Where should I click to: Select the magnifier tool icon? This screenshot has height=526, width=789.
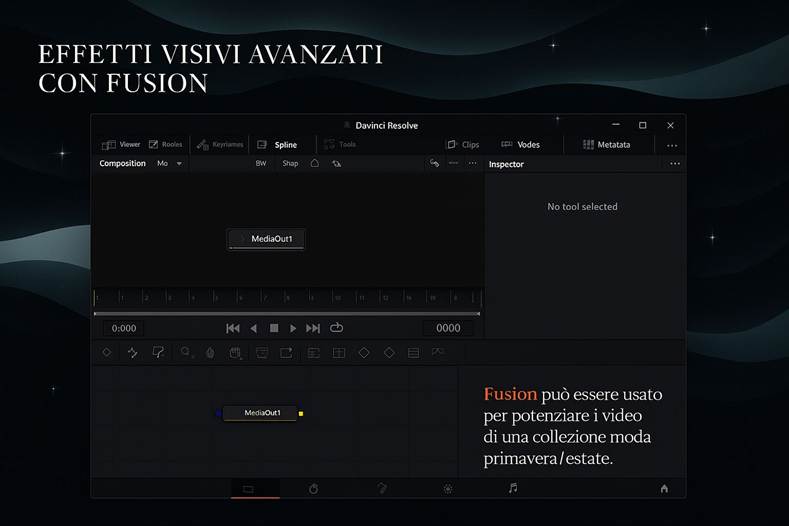click(x=186, y=352)
